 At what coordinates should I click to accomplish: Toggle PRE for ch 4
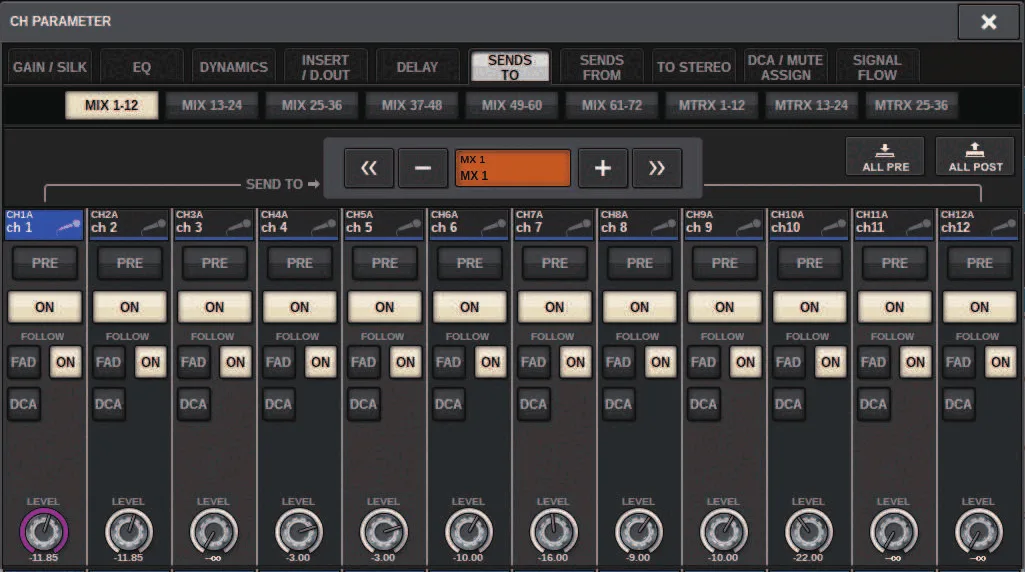(x=299, y=263)
